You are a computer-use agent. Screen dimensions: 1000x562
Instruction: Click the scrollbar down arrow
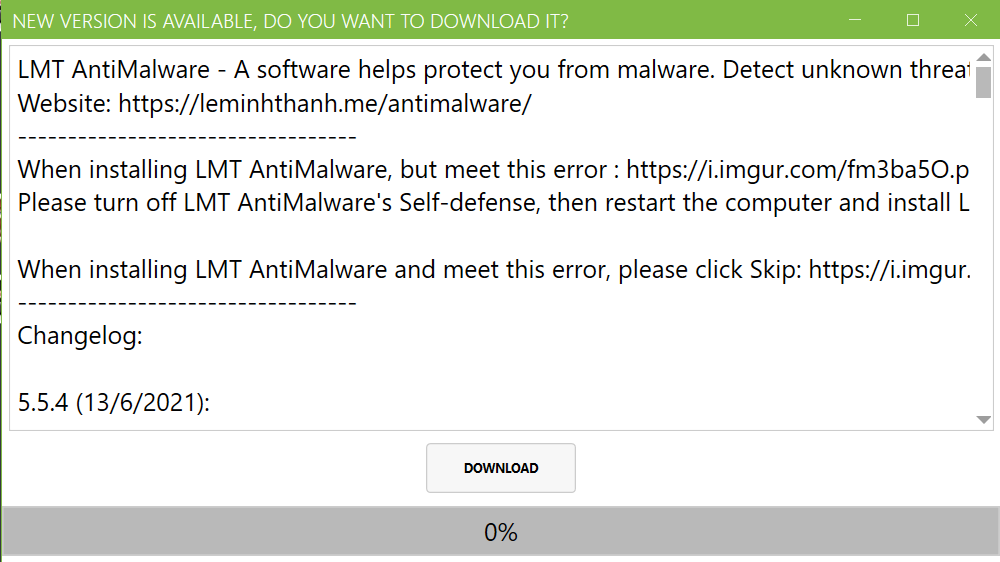point(983,419)
